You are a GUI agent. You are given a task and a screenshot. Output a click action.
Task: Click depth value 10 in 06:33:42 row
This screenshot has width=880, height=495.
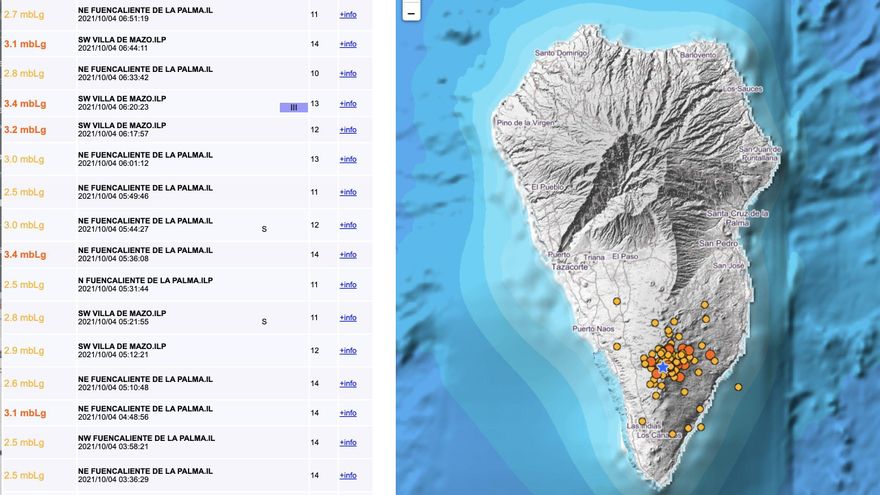coord(315,74)
